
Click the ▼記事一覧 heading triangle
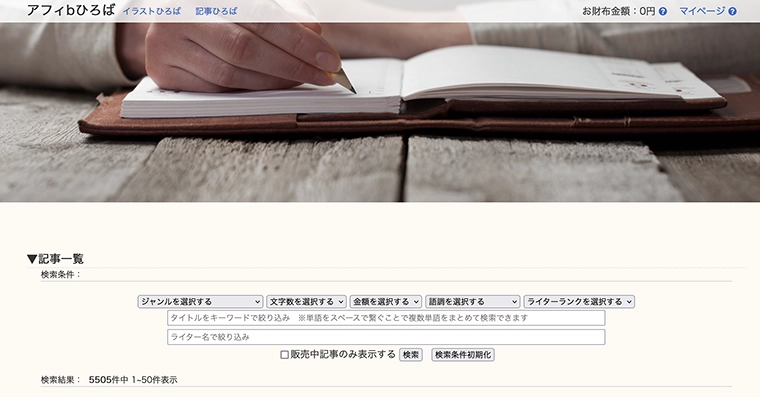(32, 259)
